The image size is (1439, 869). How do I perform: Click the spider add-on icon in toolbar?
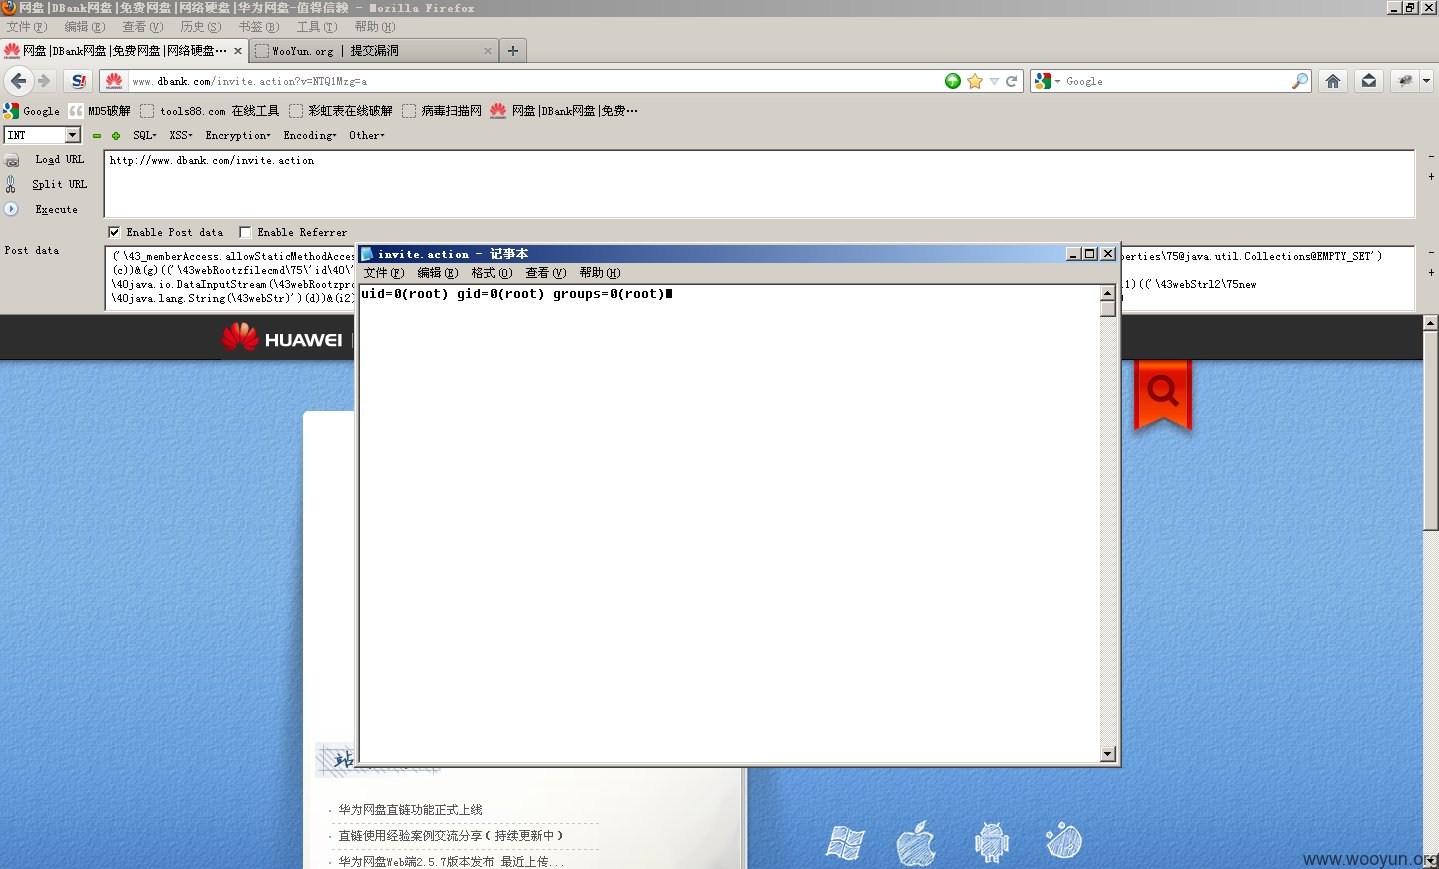tap(1405, 81)
